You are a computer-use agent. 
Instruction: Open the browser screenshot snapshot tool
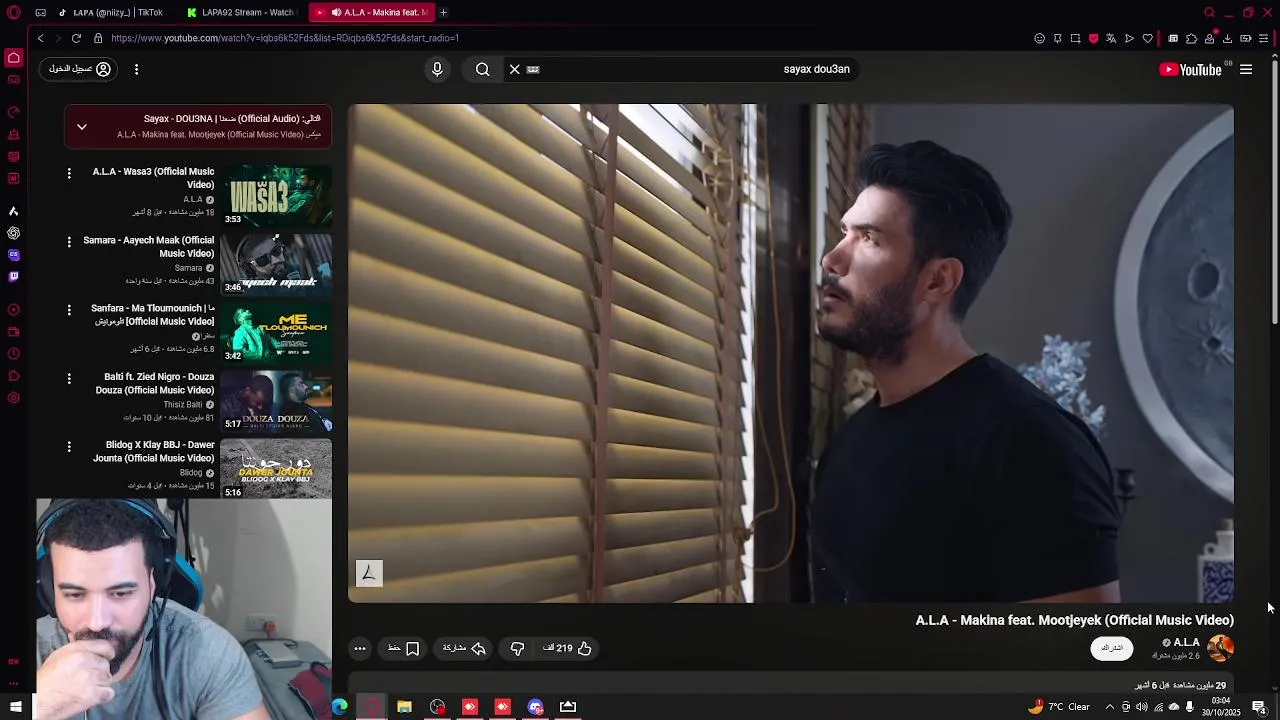(x=1075, y=38)
